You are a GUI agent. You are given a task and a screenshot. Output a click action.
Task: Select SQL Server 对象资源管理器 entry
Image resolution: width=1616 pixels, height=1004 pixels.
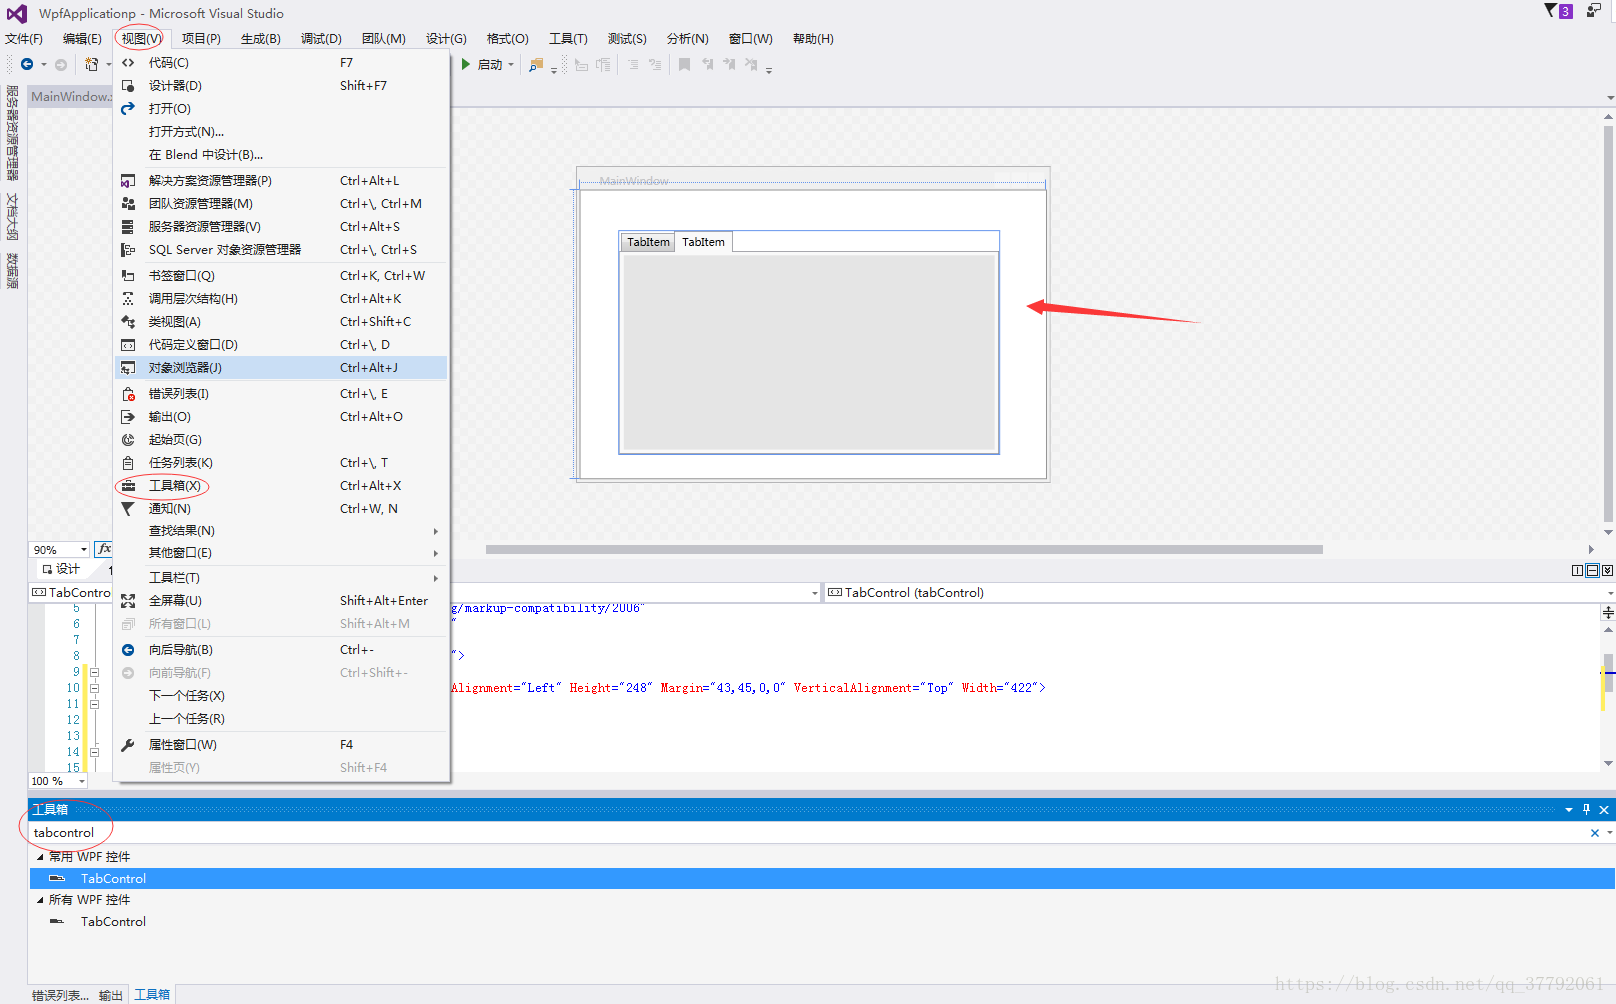click(x=282, y=249)
